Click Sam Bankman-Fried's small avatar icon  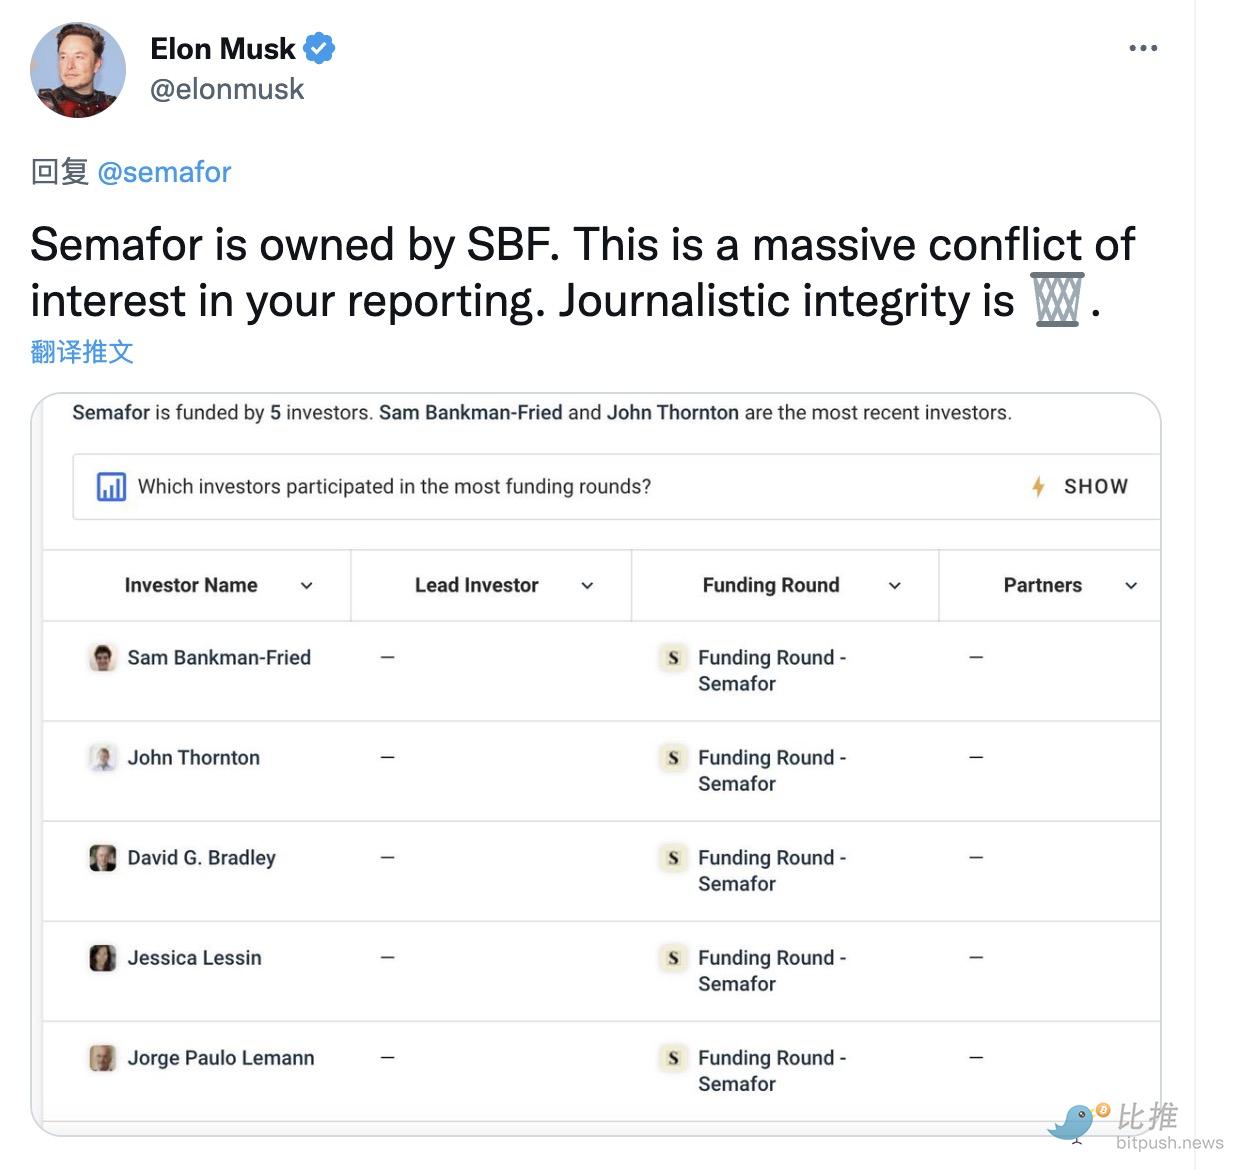[x=103, y=658]
